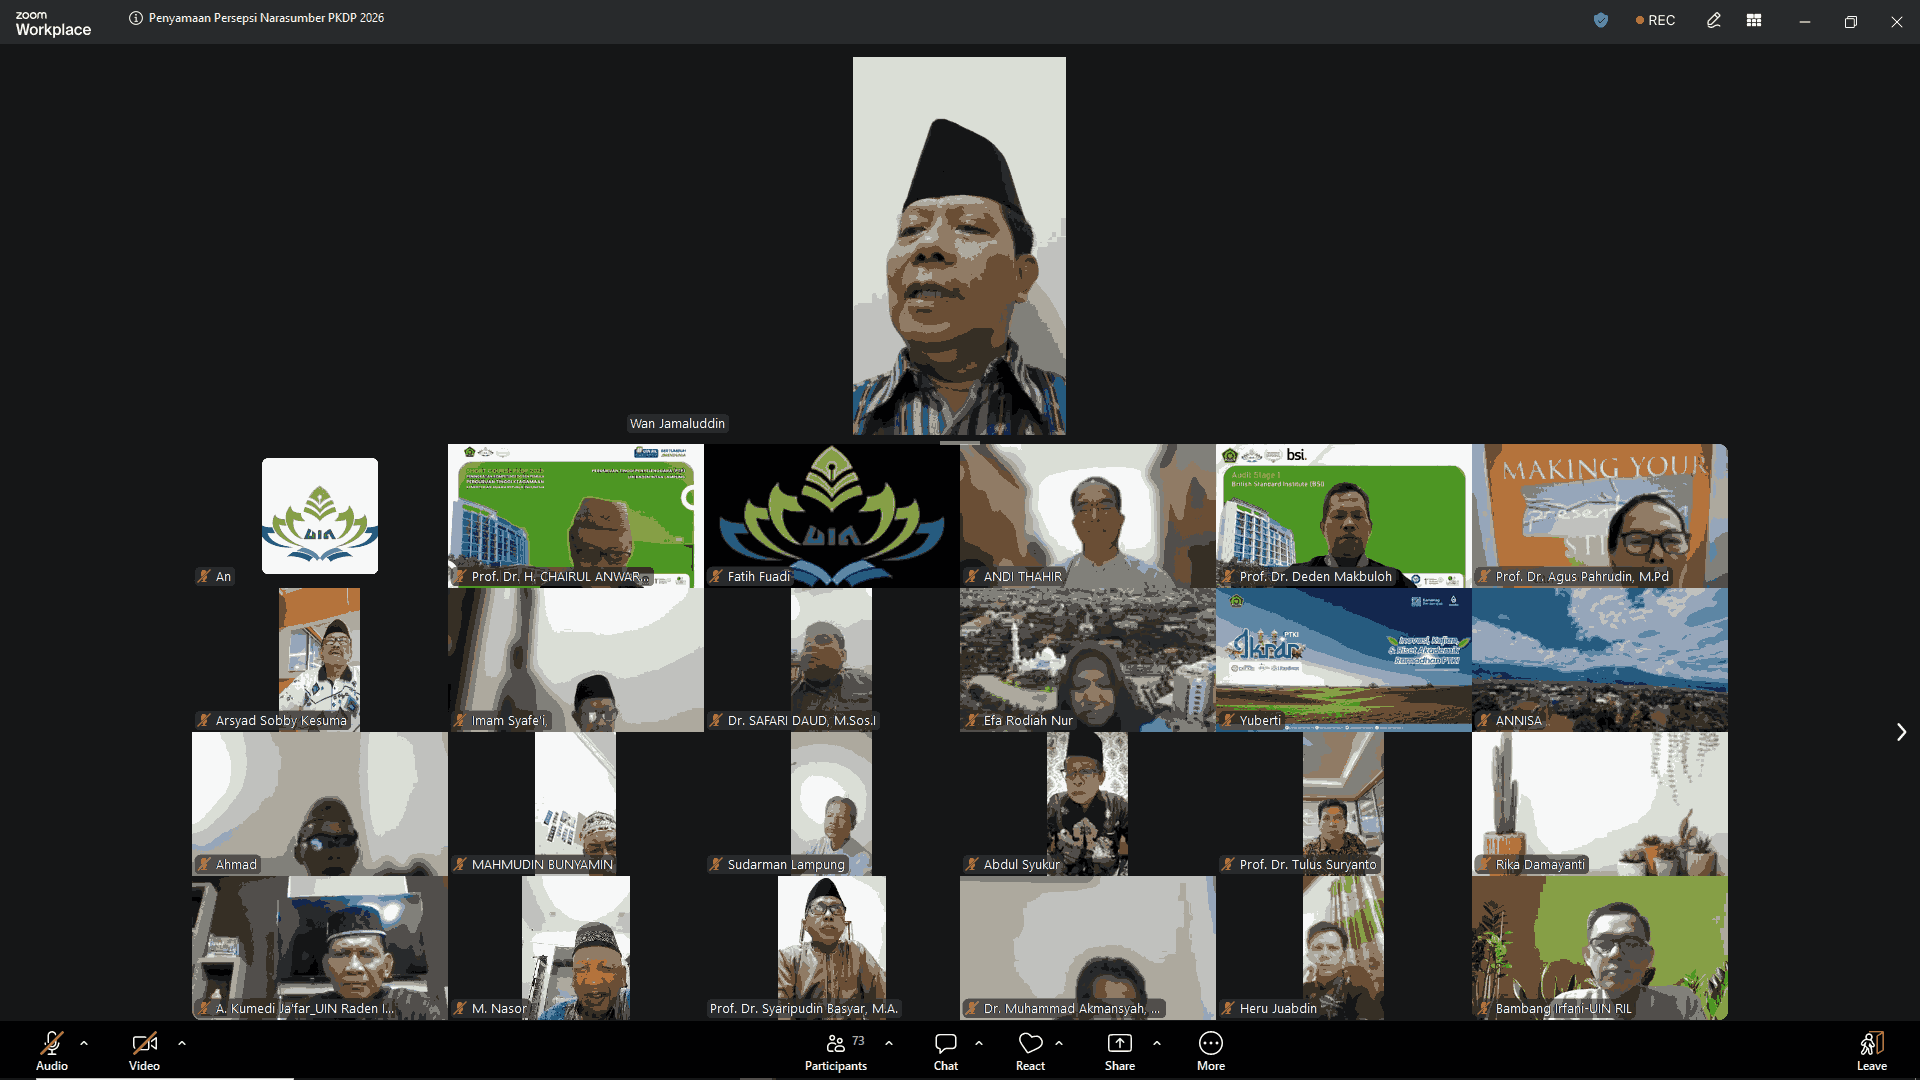The width and height of the screenshot is (1920, 1080).
Task: Select Abdul Syukur video tile
Action: 1088,804
